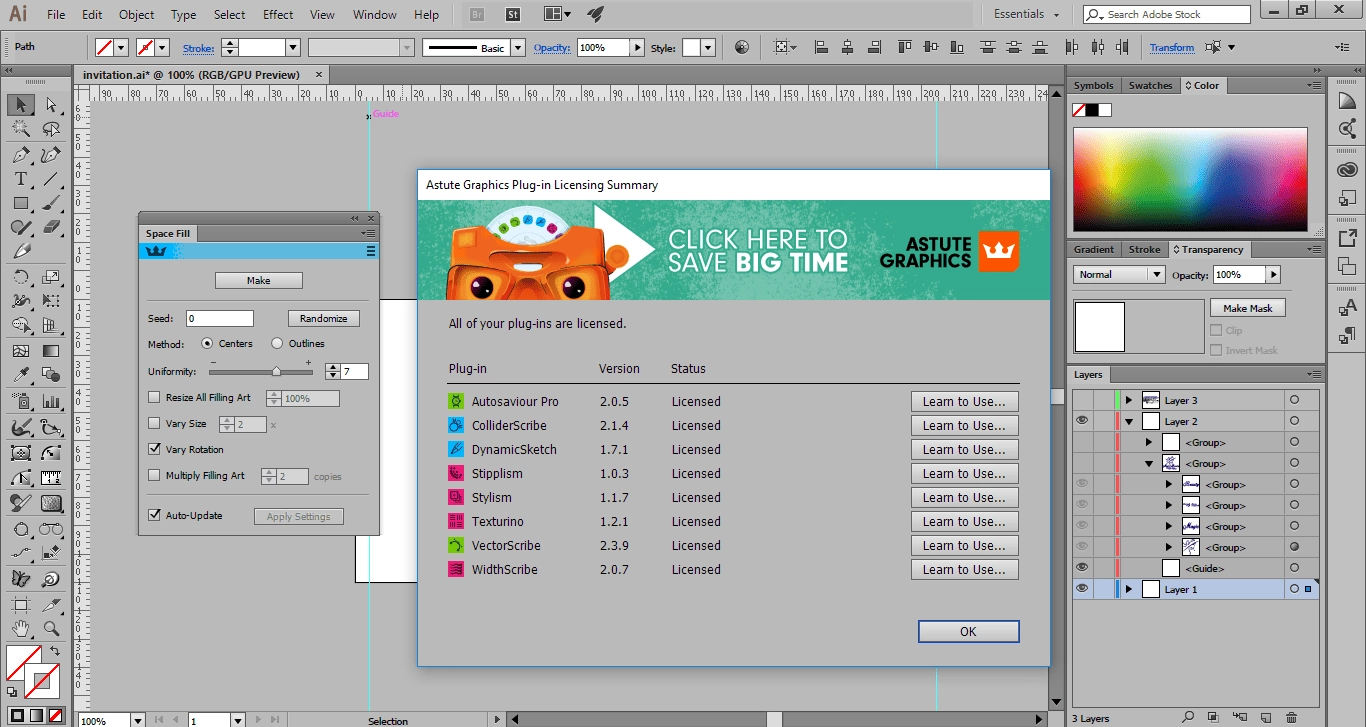1366x727 pixels.
Task: Click the Seed input field
Action: (x=220, y=318)
